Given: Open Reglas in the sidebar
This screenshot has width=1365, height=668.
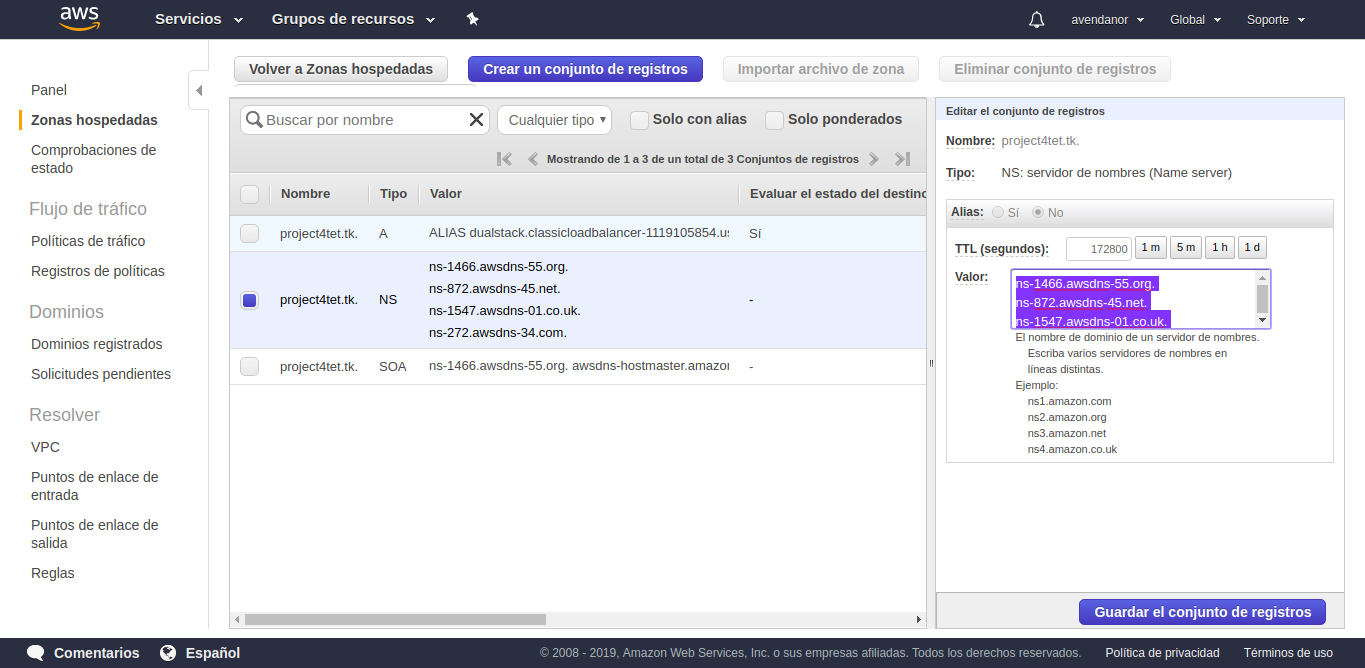Looking at the screenshot, I should 53,573.
